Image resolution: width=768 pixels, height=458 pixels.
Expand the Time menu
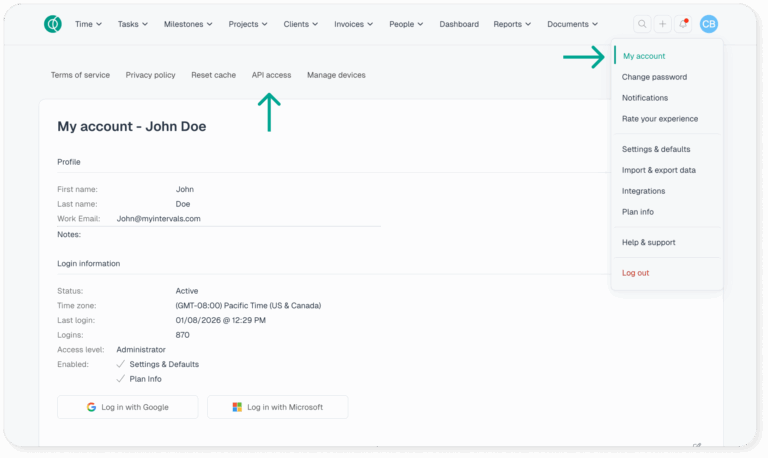[x=88, y=24]
